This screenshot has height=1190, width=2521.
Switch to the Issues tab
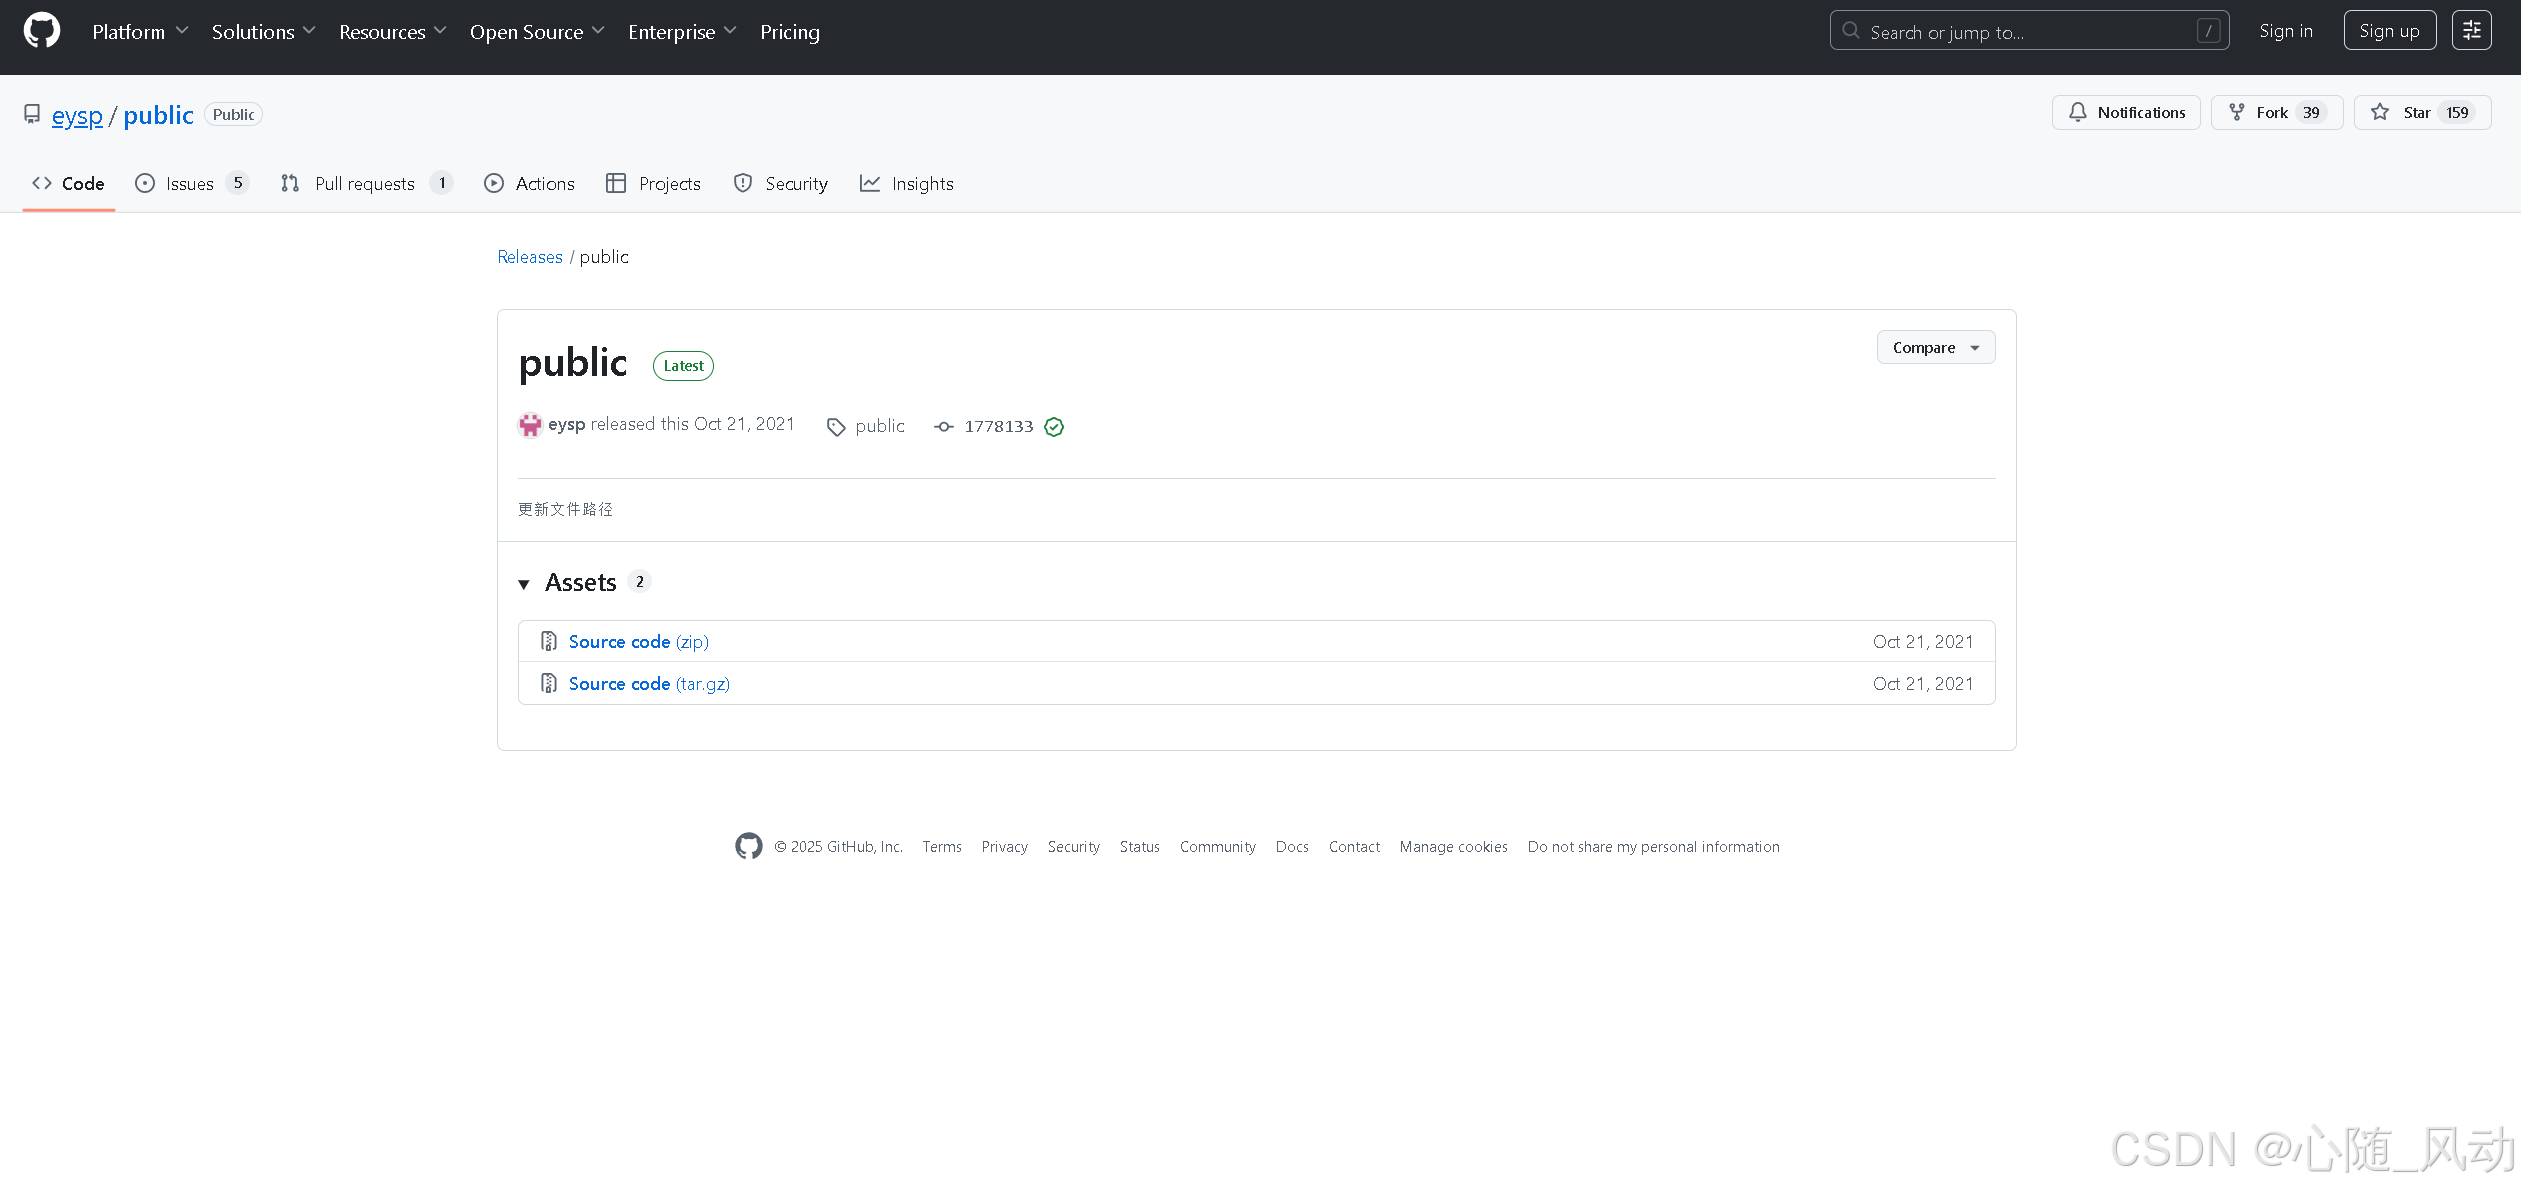(x=190, y=184)
